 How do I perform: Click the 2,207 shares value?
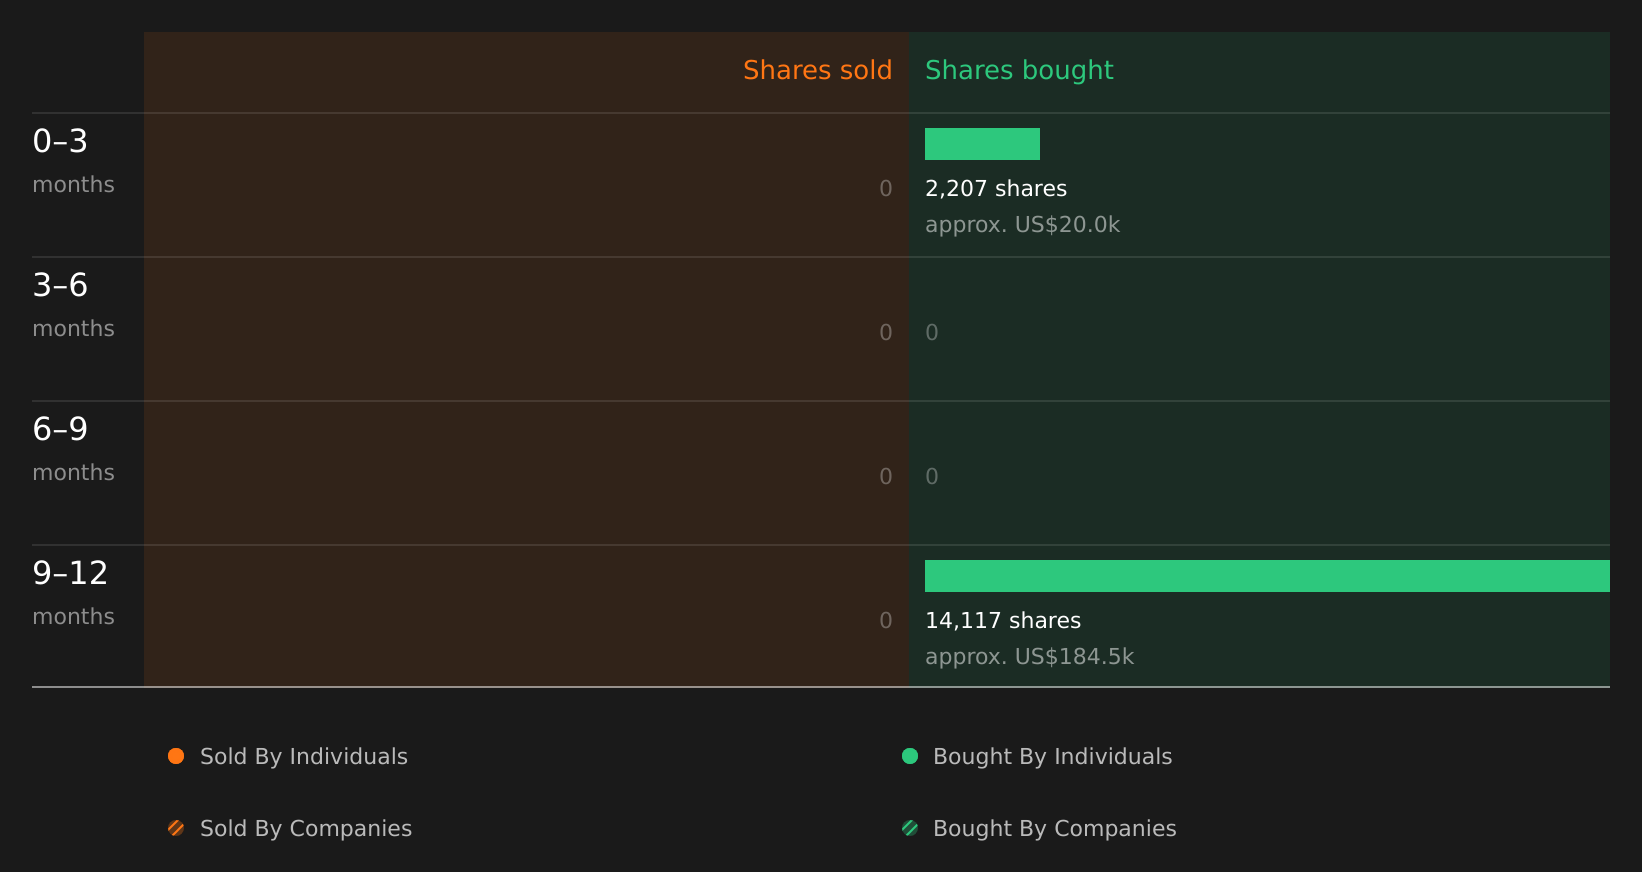pos(996,189)
